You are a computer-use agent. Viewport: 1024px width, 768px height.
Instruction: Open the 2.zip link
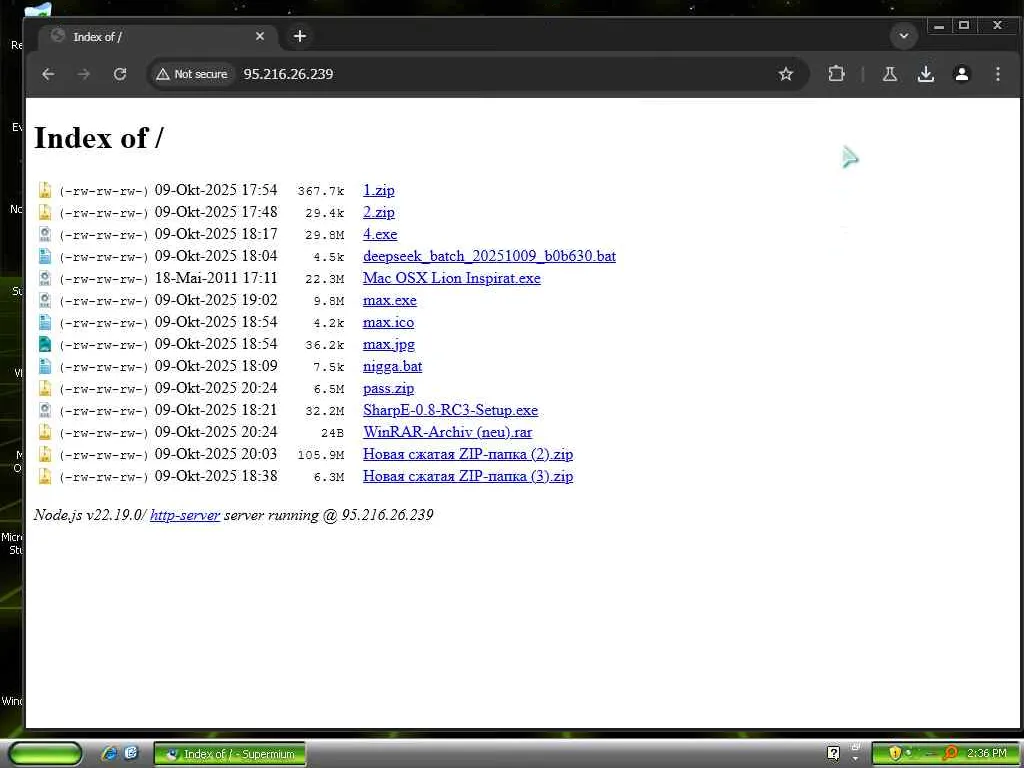pos(379,212)
